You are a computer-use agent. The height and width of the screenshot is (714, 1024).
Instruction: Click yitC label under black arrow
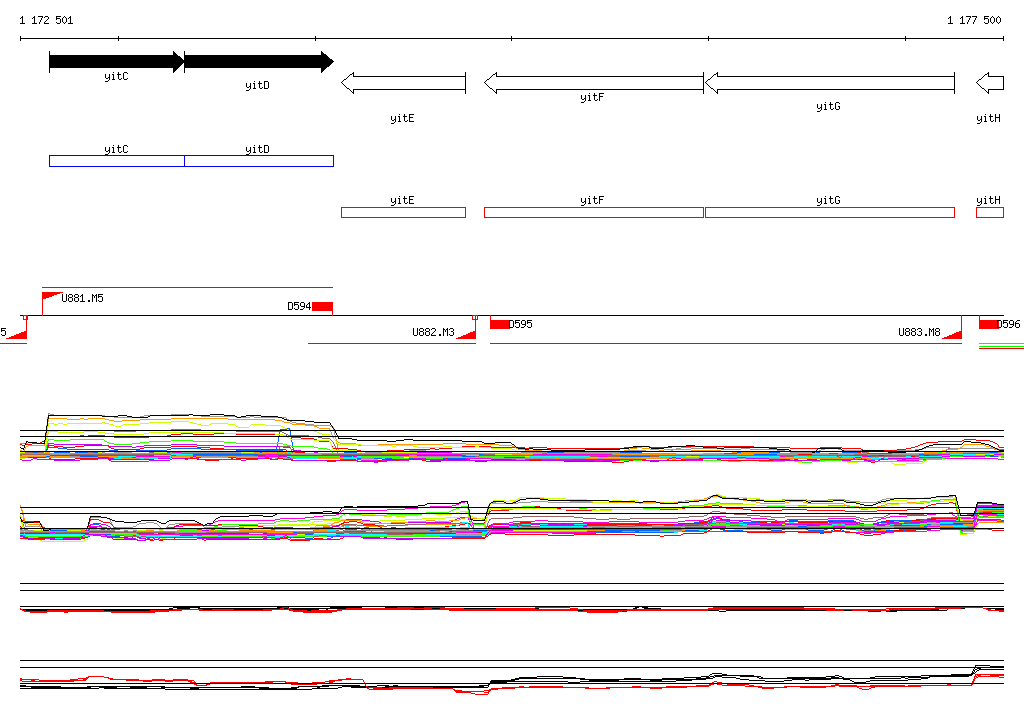point(116,76)
